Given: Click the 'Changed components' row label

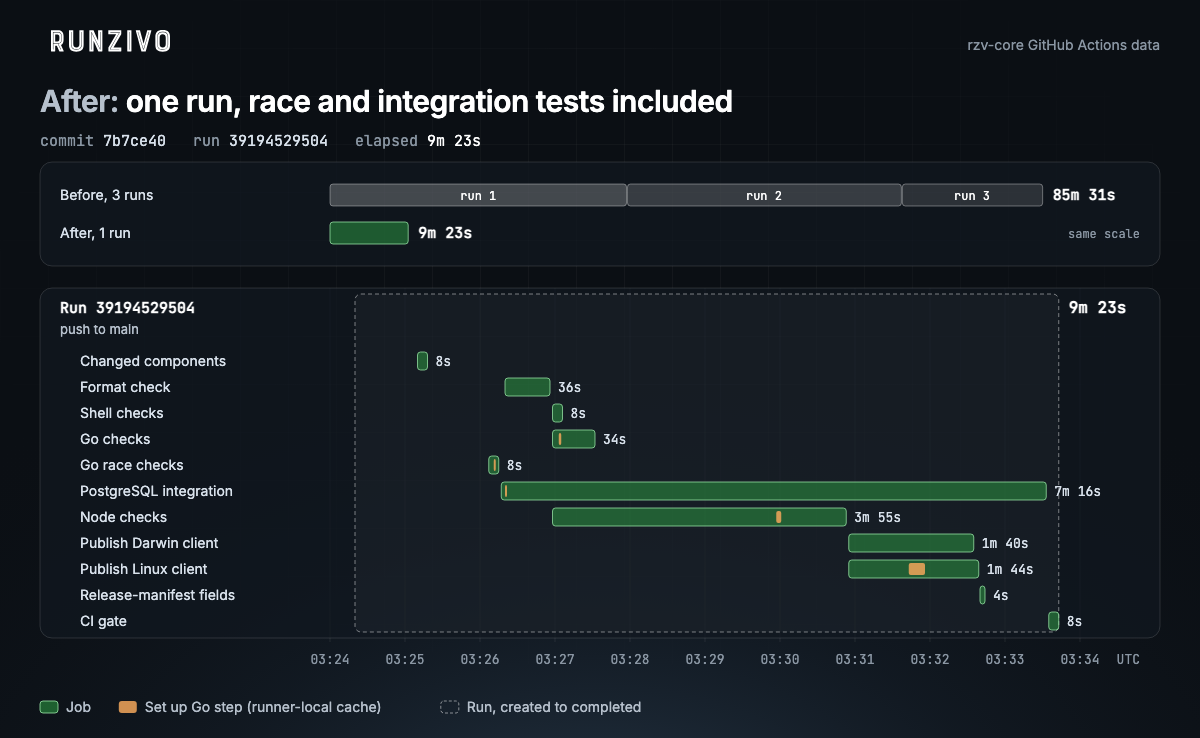Looking at the screenshot, I should [153, 361].
